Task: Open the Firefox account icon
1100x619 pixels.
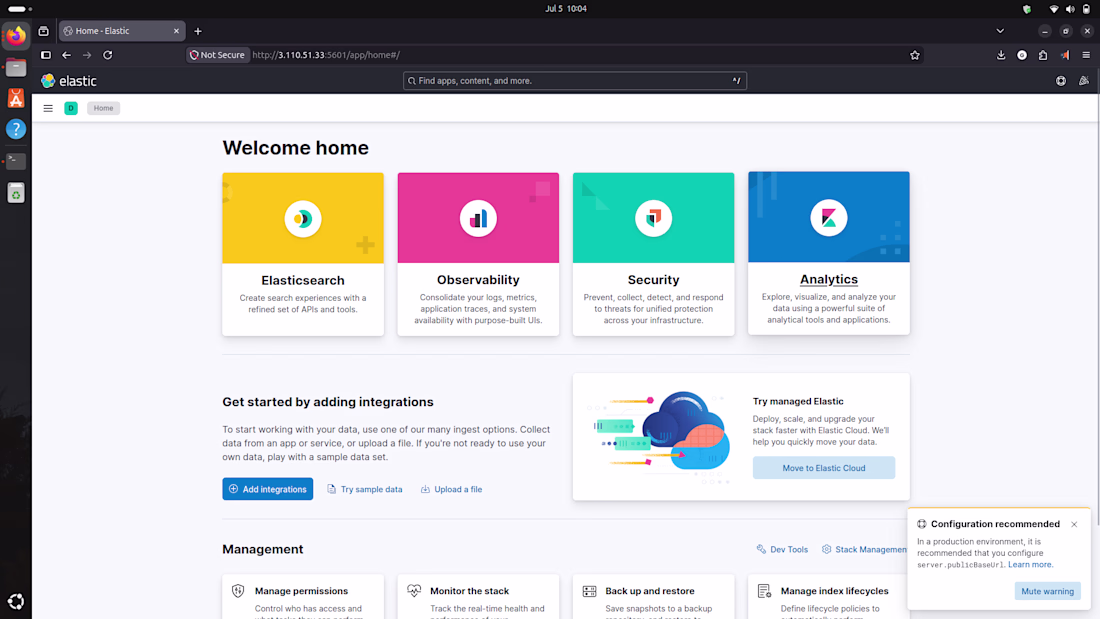Action: (1022, 55)
